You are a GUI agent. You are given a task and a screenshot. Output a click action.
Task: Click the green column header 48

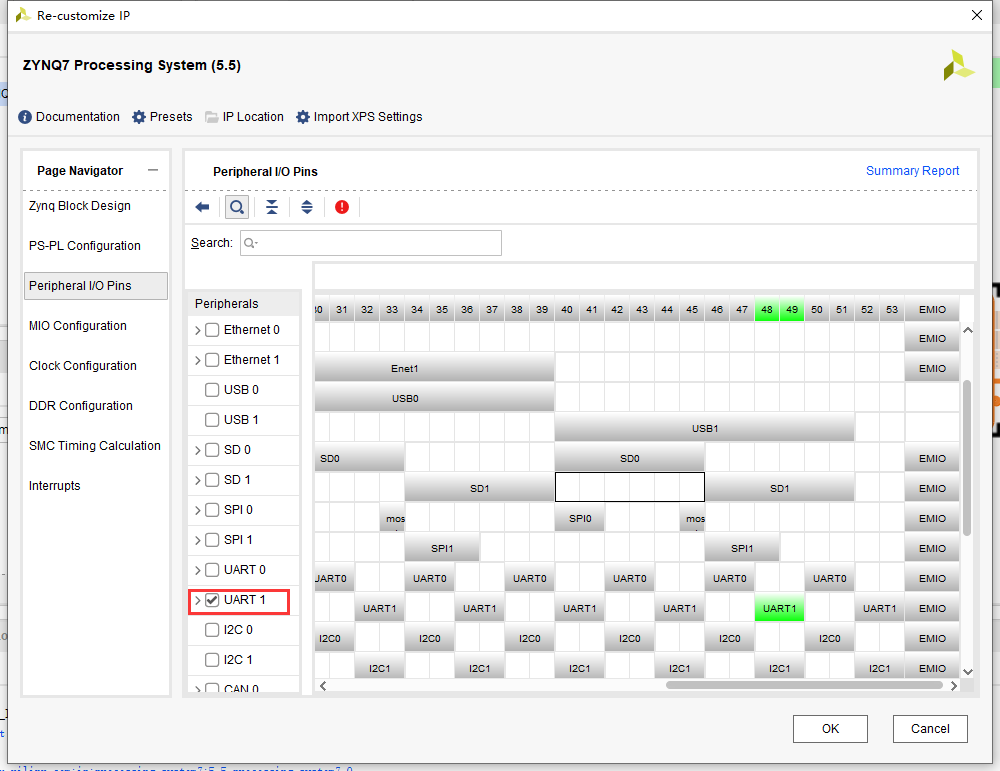pos(767,309)
